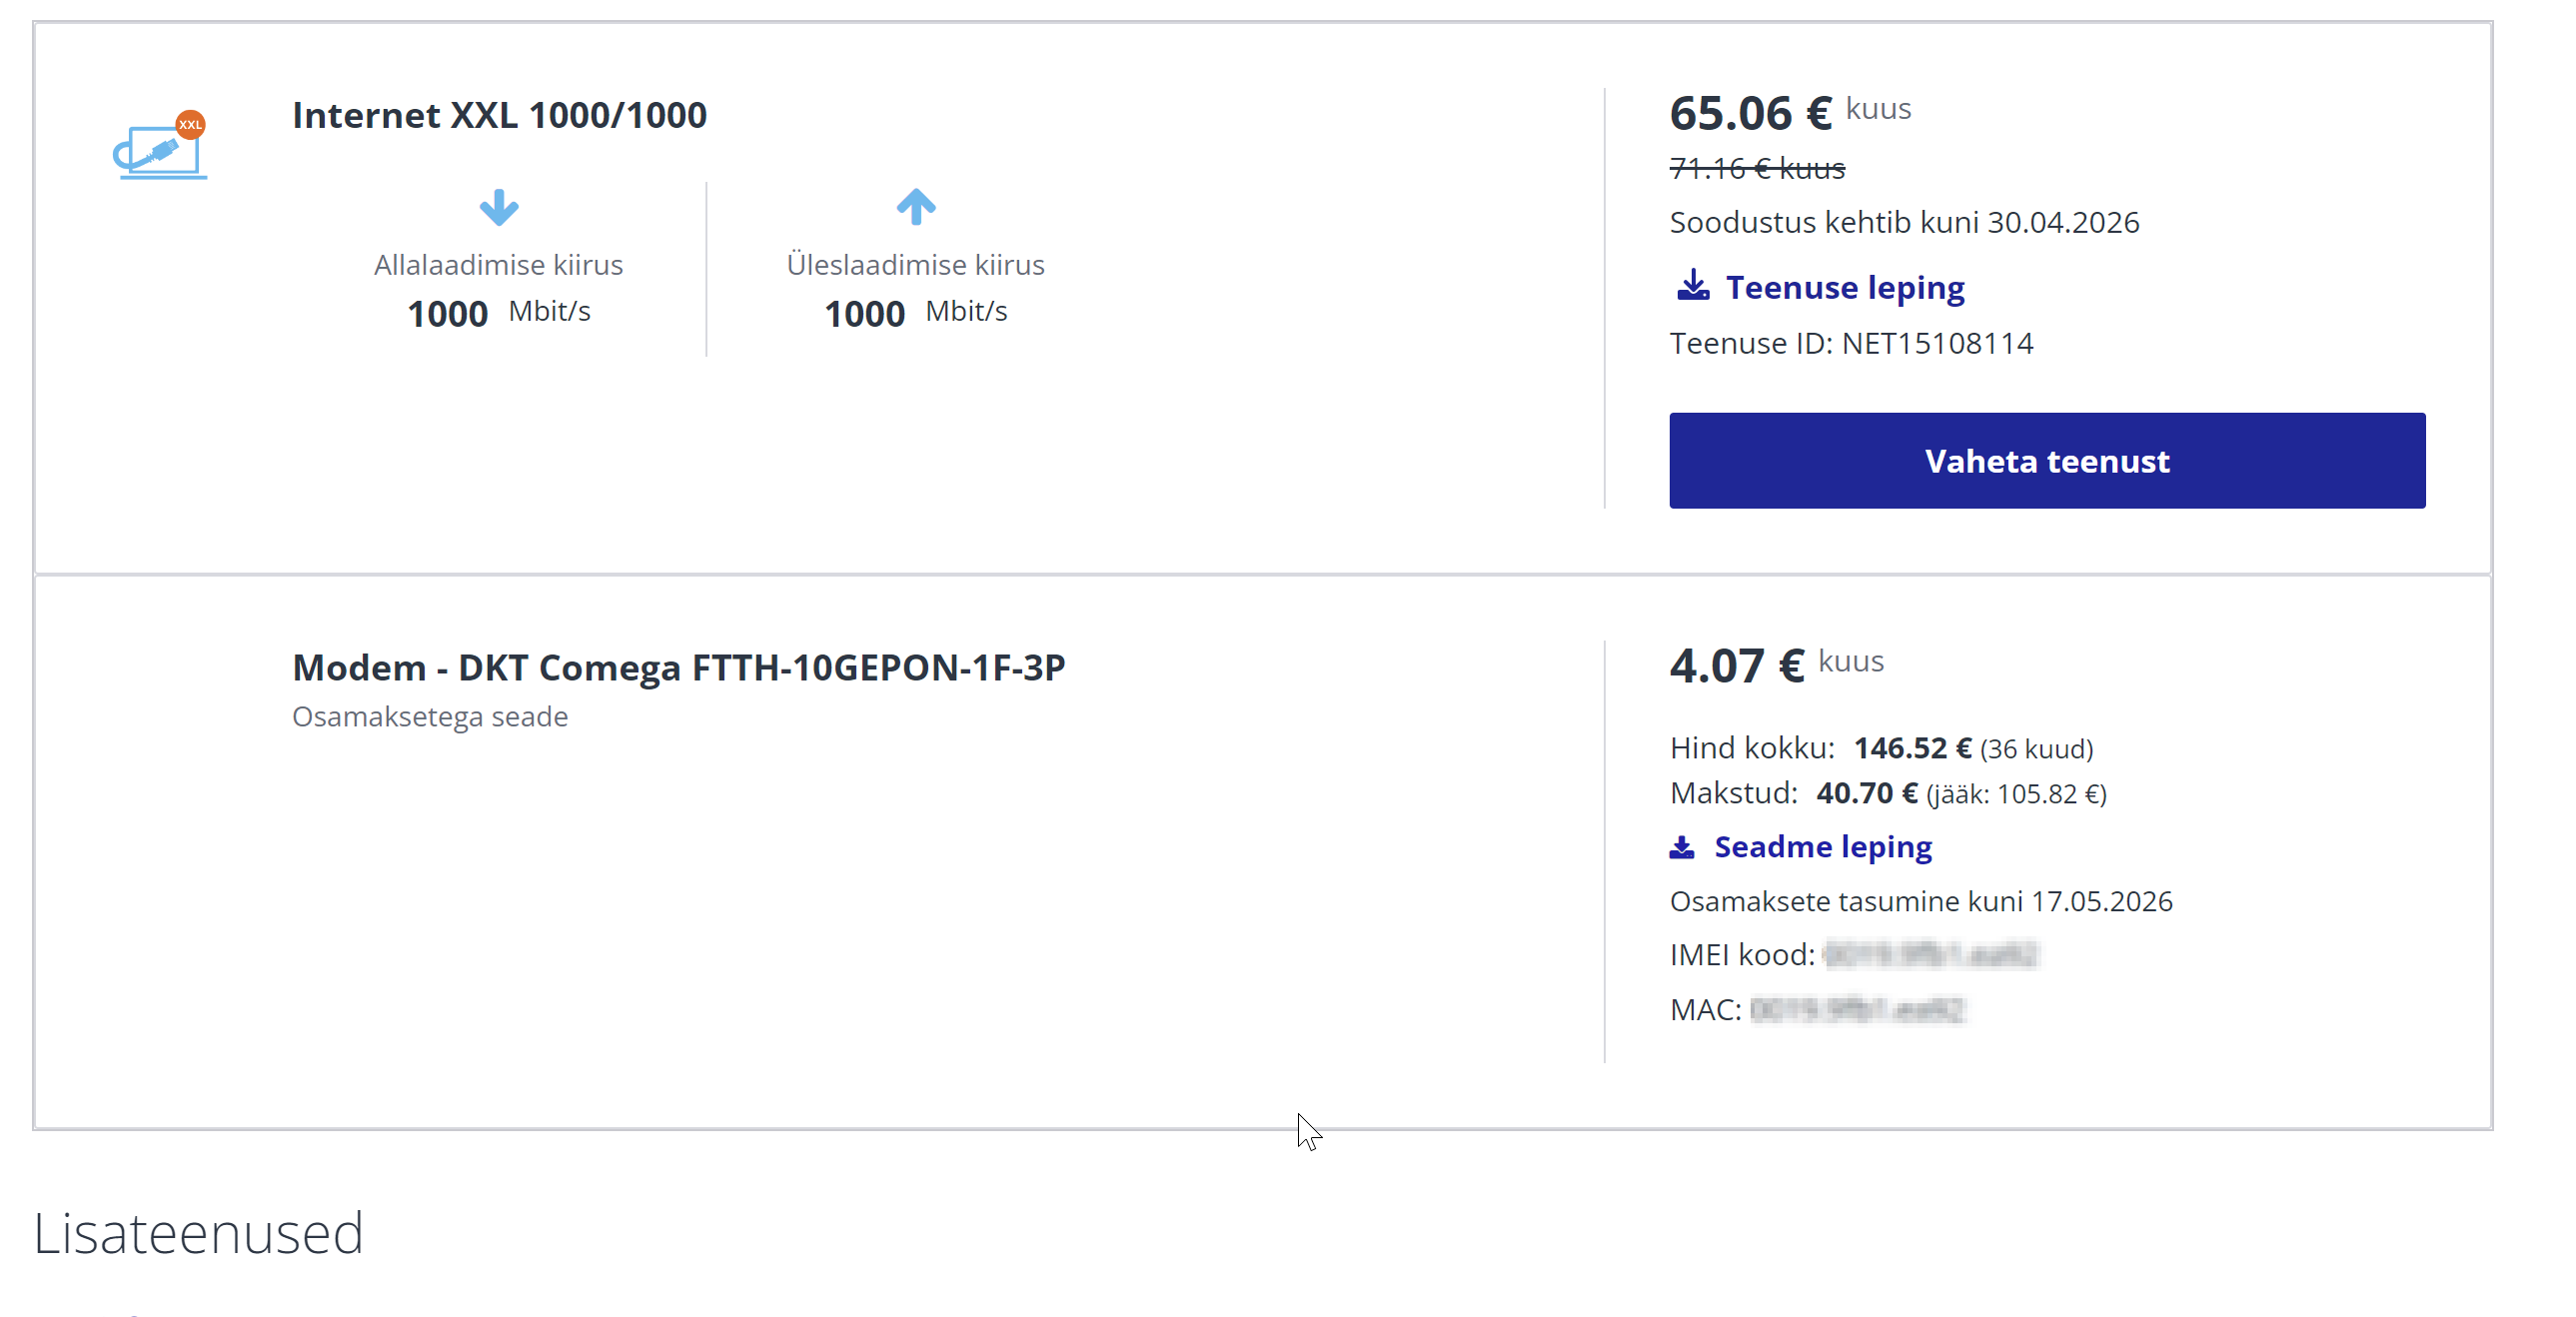Screen dimensions: 2576x1317
Task: Open the Teenuse leping link
Action: [x=1845, y=287]
